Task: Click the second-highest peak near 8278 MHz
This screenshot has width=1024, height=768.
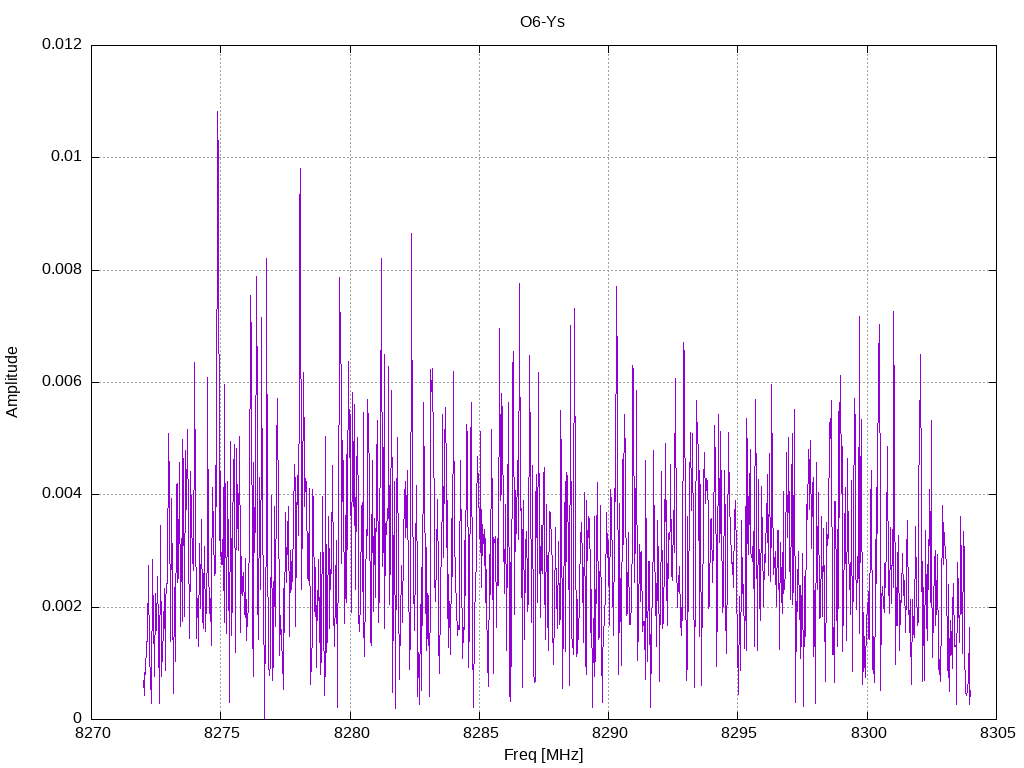Action: pyautogui.click(x=300, y=169)
